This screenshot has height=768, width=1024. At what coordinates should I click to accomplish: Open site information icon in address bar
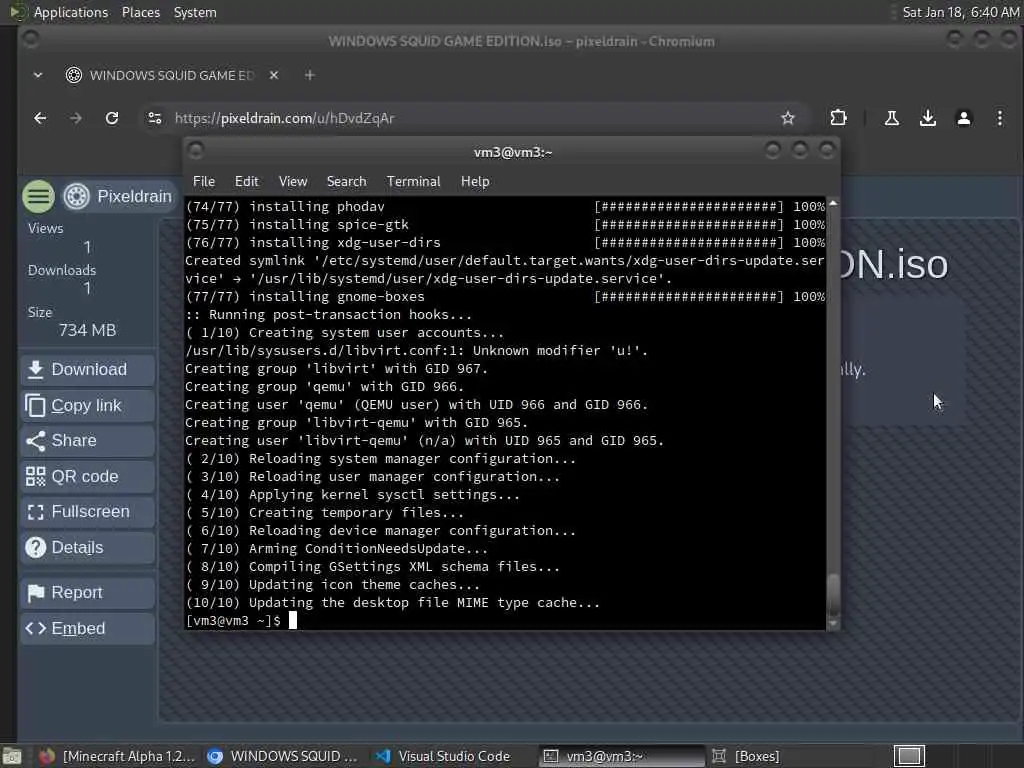[x=155, y=118]
